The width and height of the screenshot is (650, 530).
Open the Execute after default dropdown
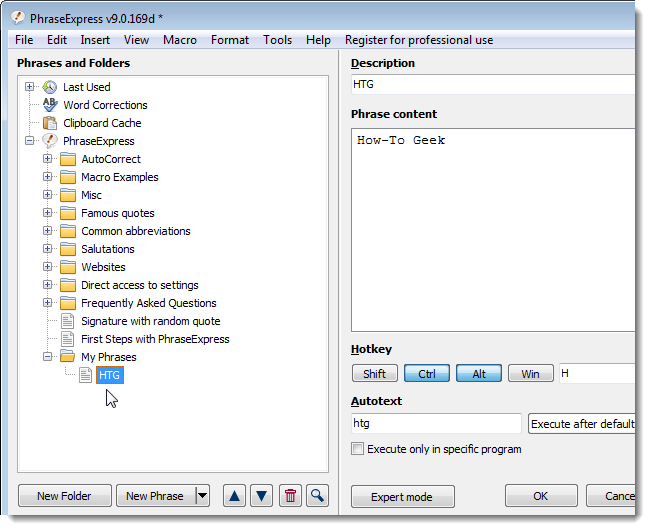[x=581, y=424]
